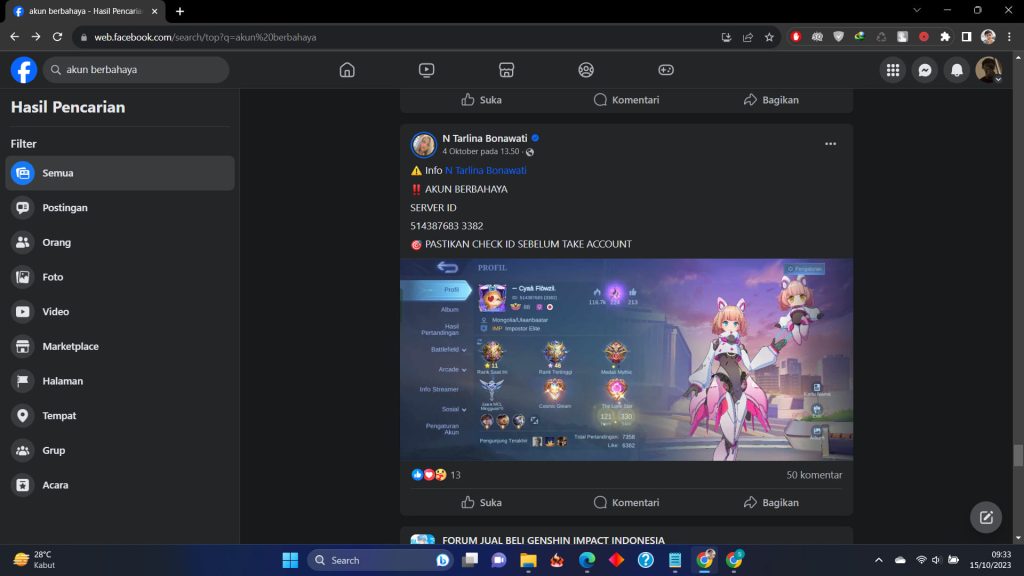Open the Chrome profile avatar
The width and height of the screenshot is (1024, 576).
988,37
